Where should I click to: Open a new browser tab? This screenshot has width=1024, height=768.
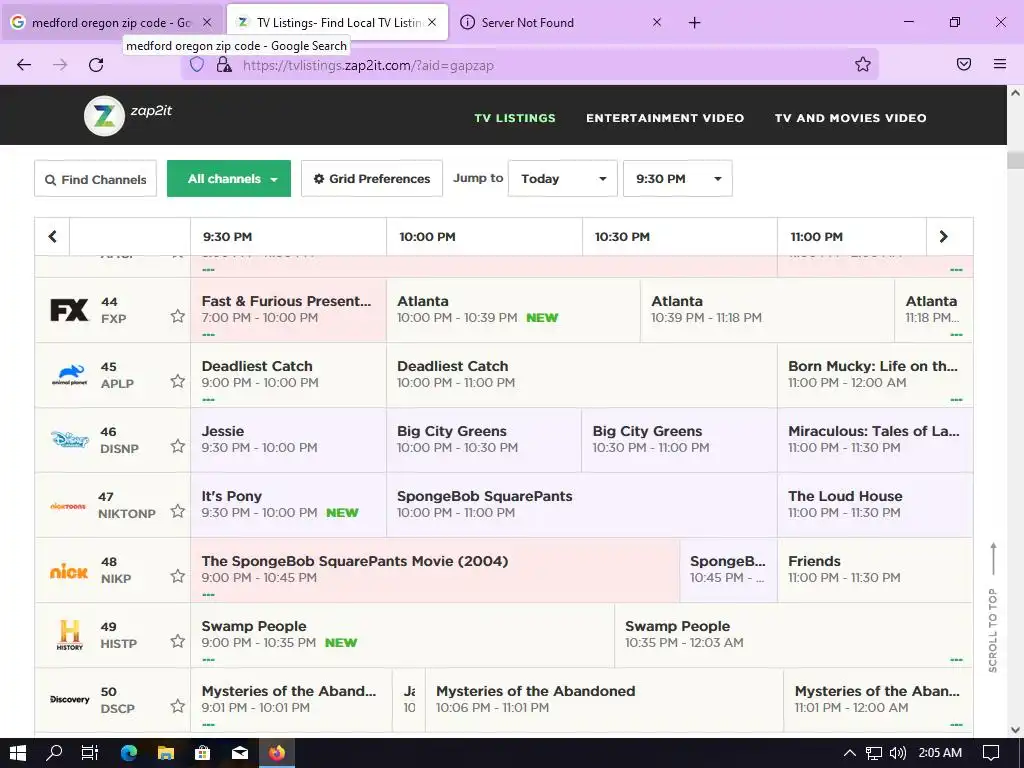(694, 22)
